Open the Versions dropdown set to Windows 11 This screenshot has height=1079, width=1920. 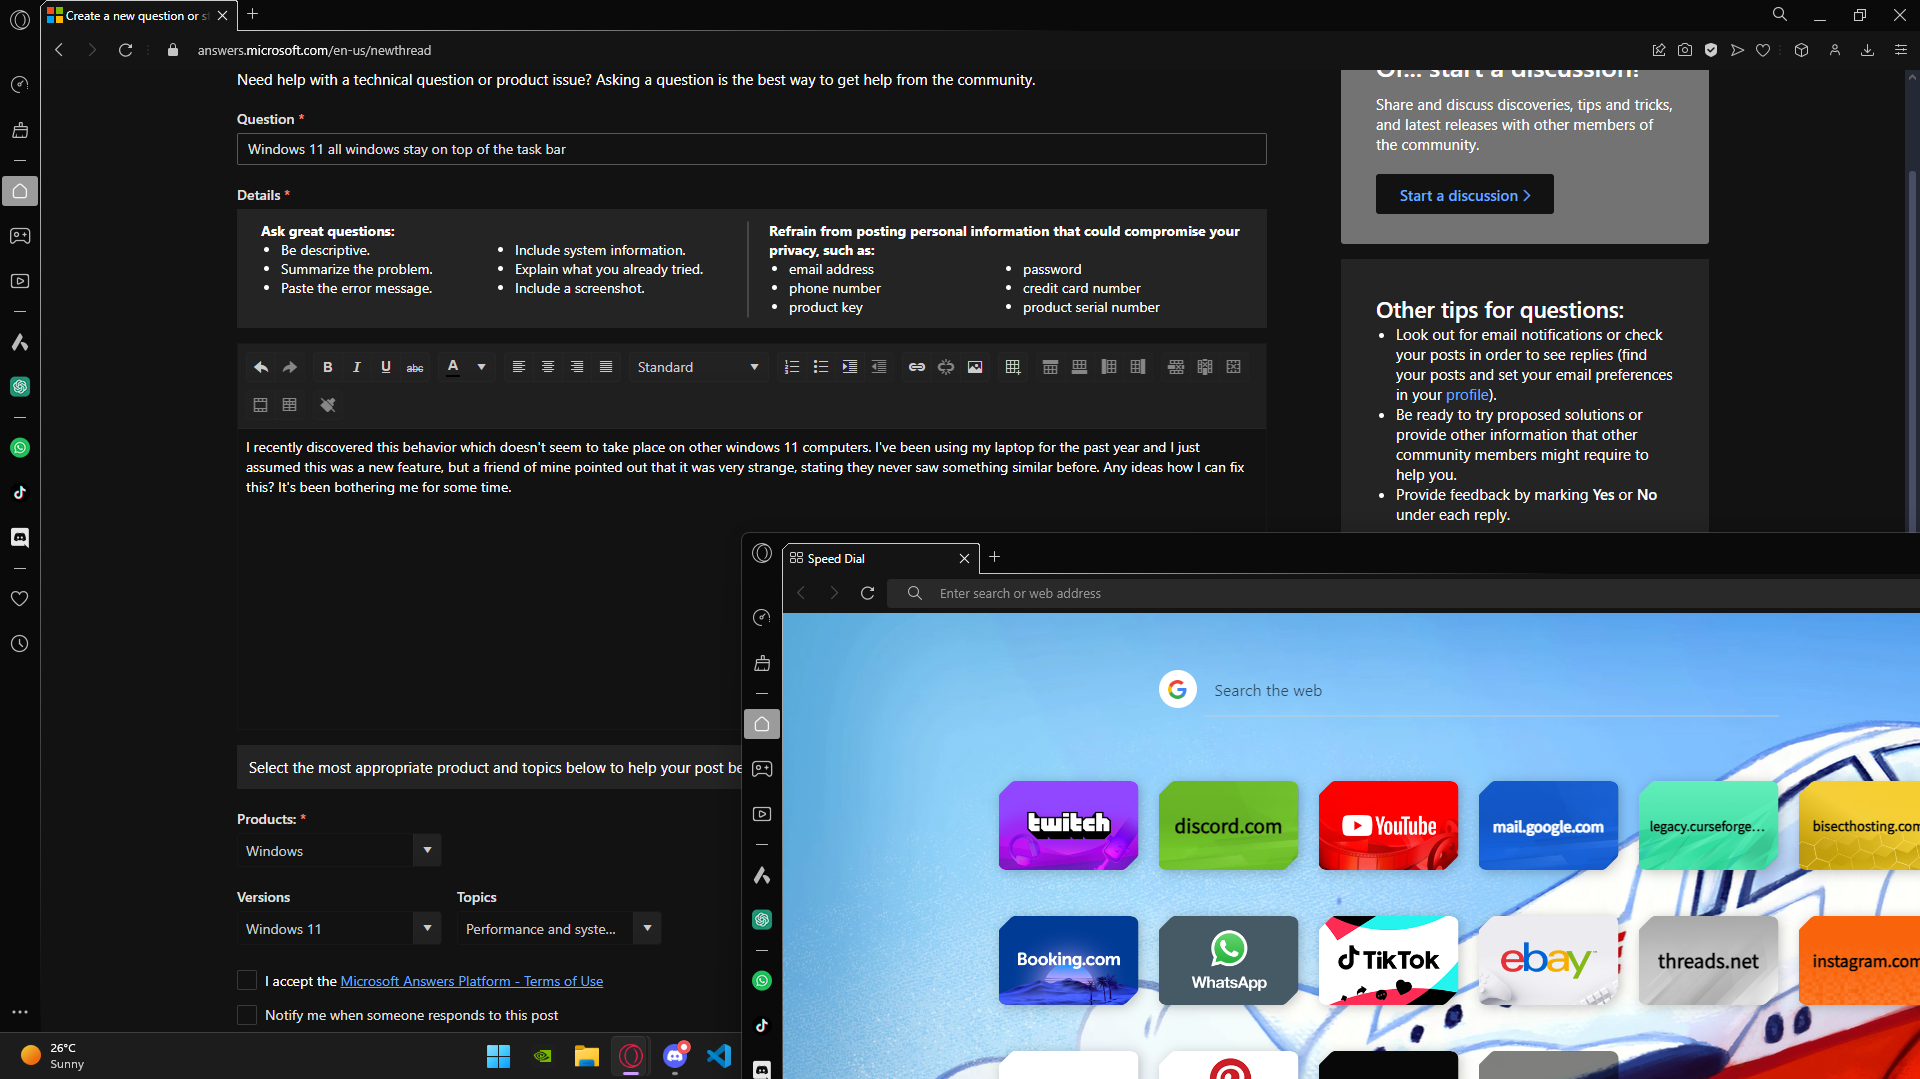click(x=426, y=928)
